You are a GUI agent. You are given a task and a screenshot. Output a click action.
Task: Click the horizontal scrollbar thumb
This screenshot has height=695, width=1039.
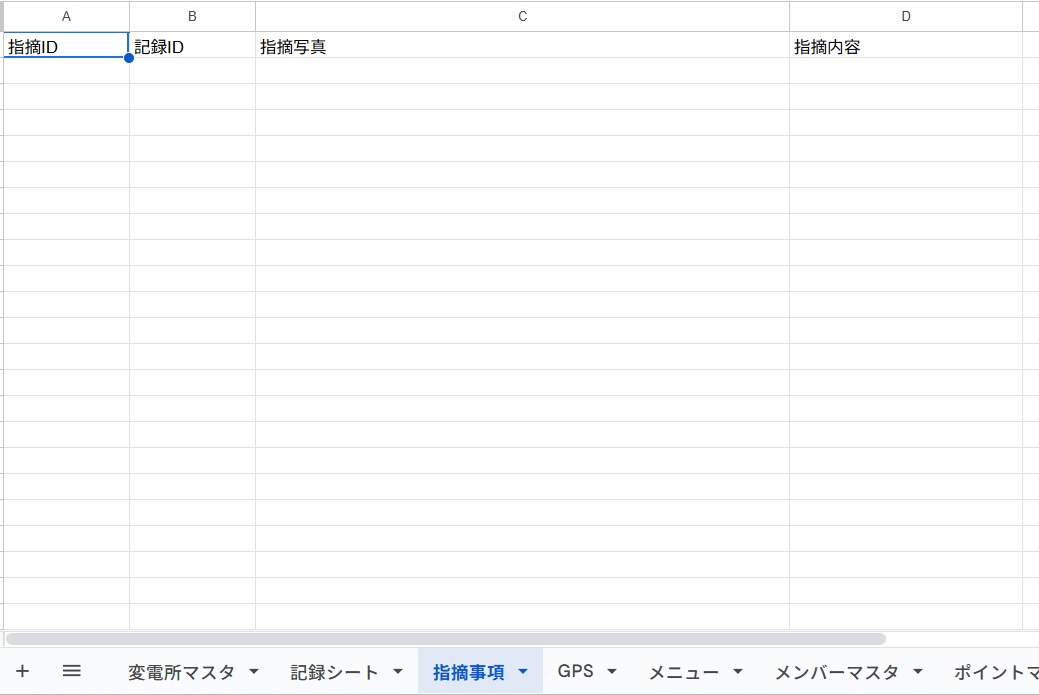(x=445, y=638)
